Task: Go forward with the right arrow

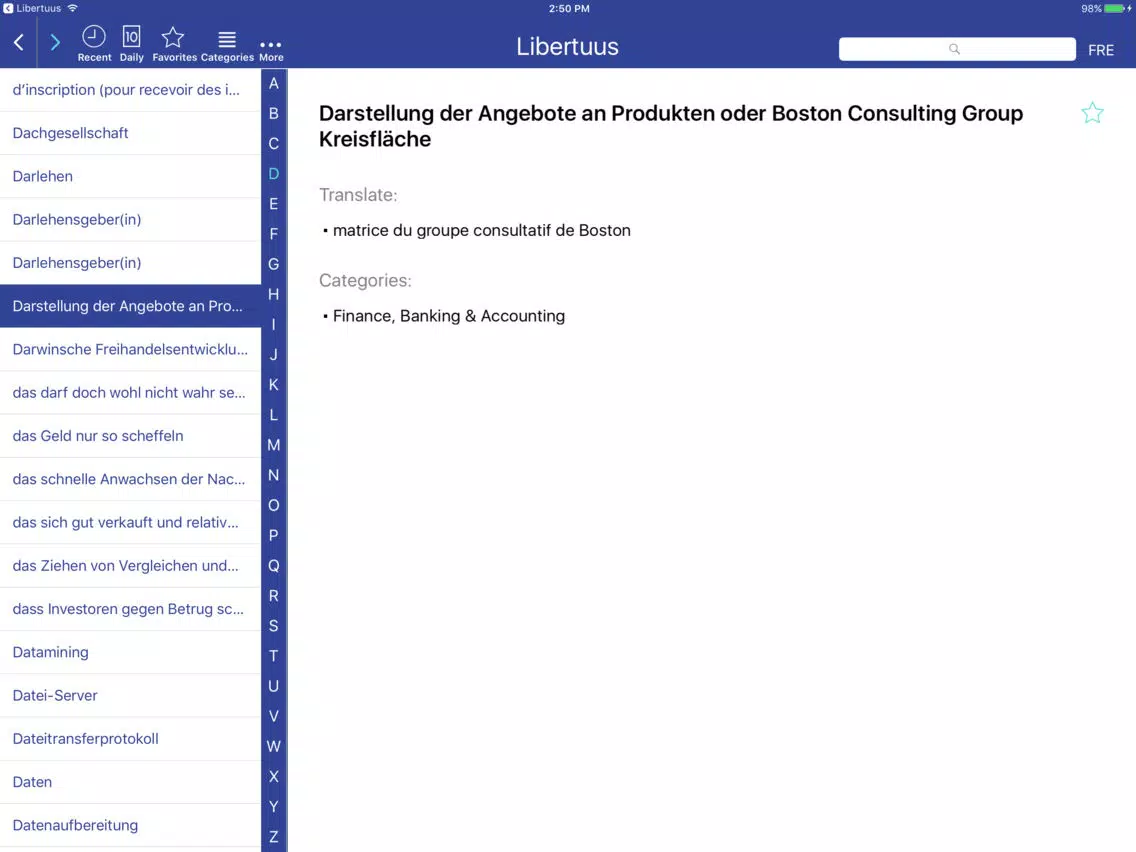Action: click(x=55, y=43)
